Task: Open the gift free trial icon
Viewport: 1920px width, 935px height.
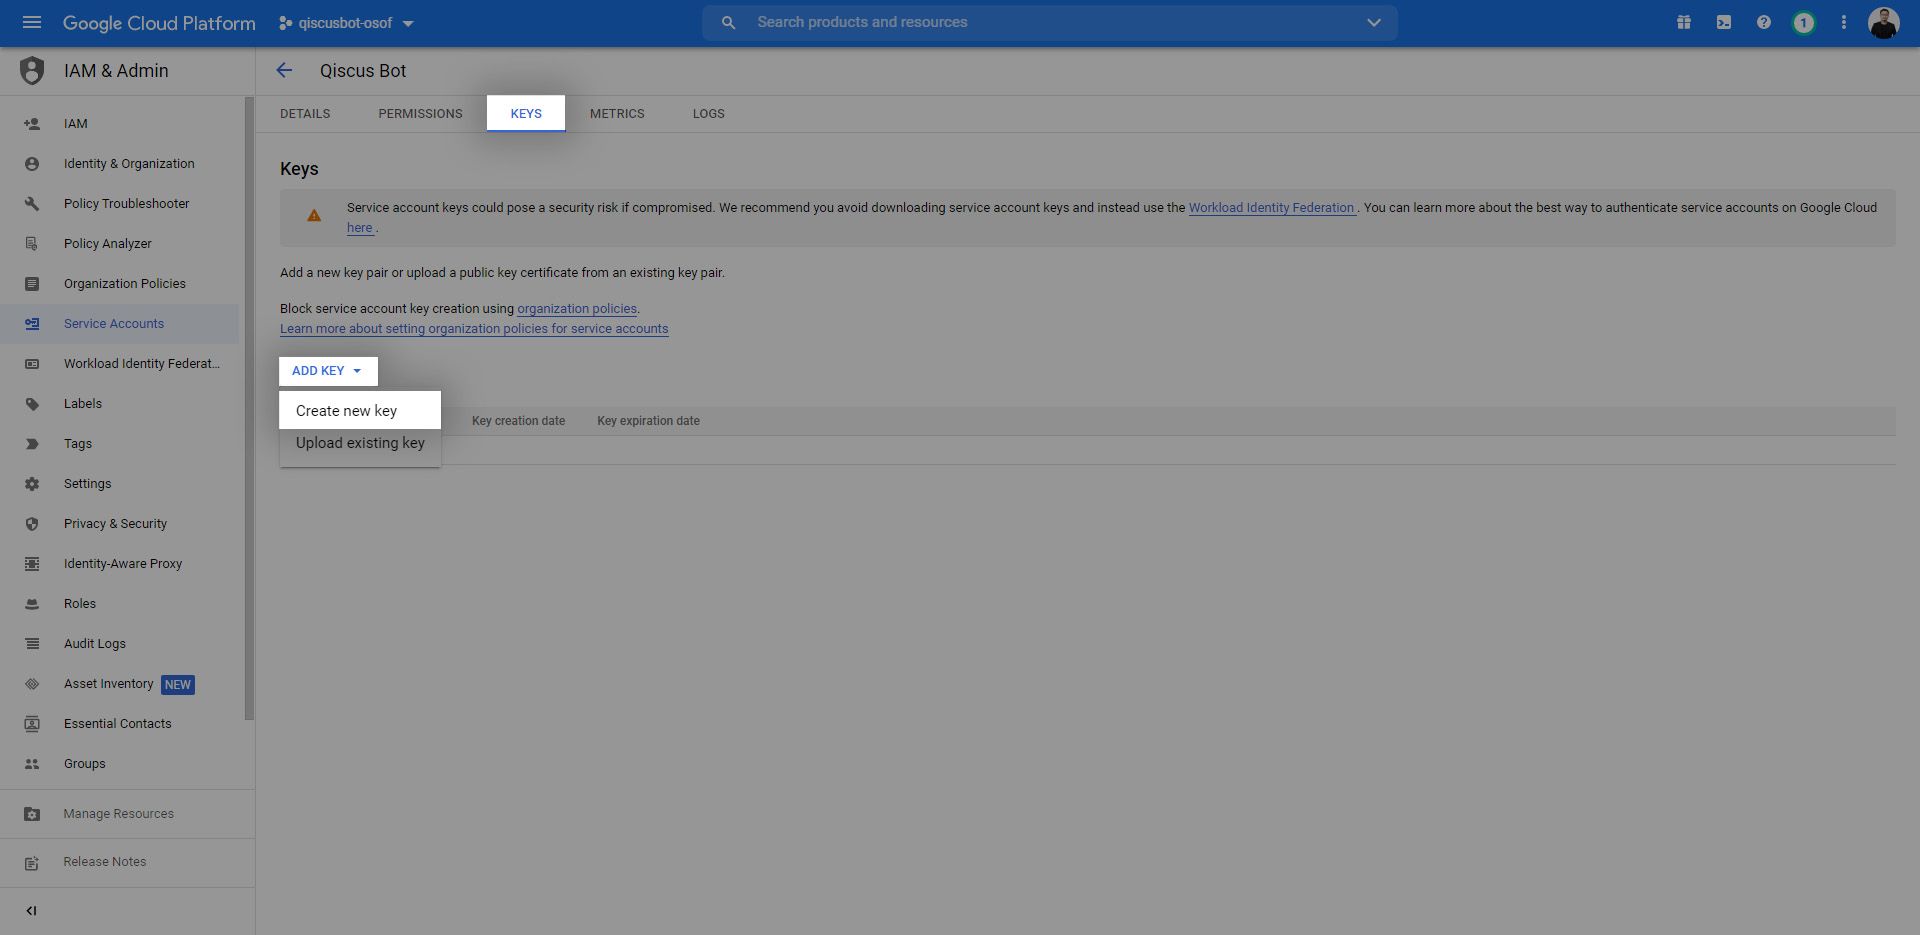Action: coord(1684,22)
